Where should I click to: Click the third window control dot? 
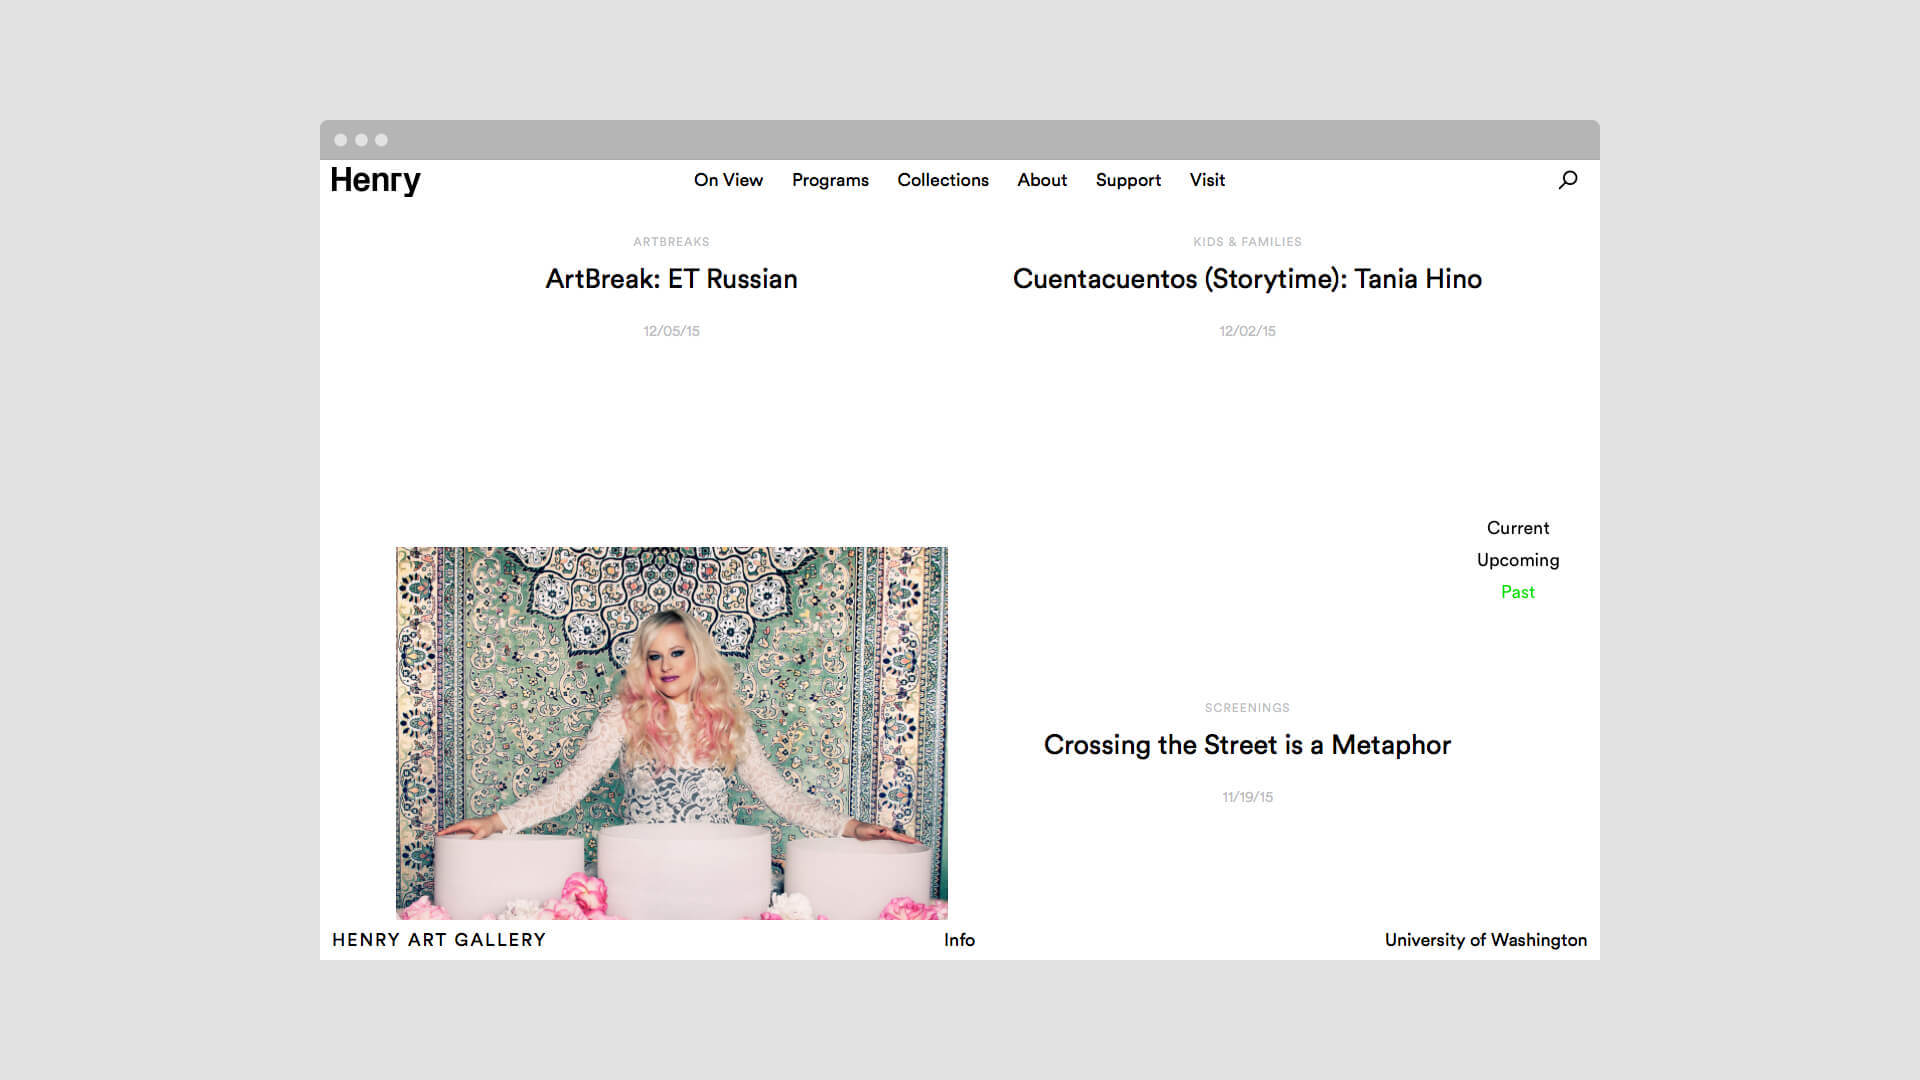381,140
